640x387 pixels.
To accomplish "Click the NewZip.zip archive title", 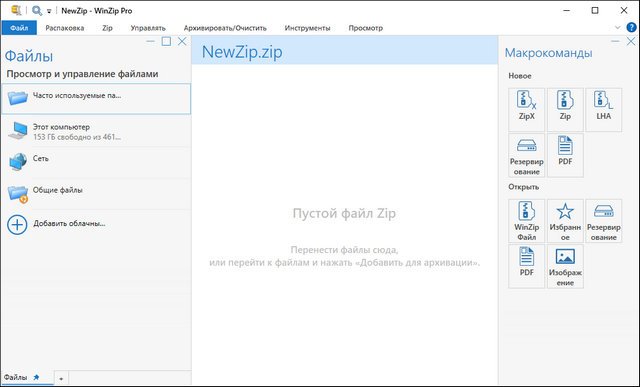I will point(242,52).
